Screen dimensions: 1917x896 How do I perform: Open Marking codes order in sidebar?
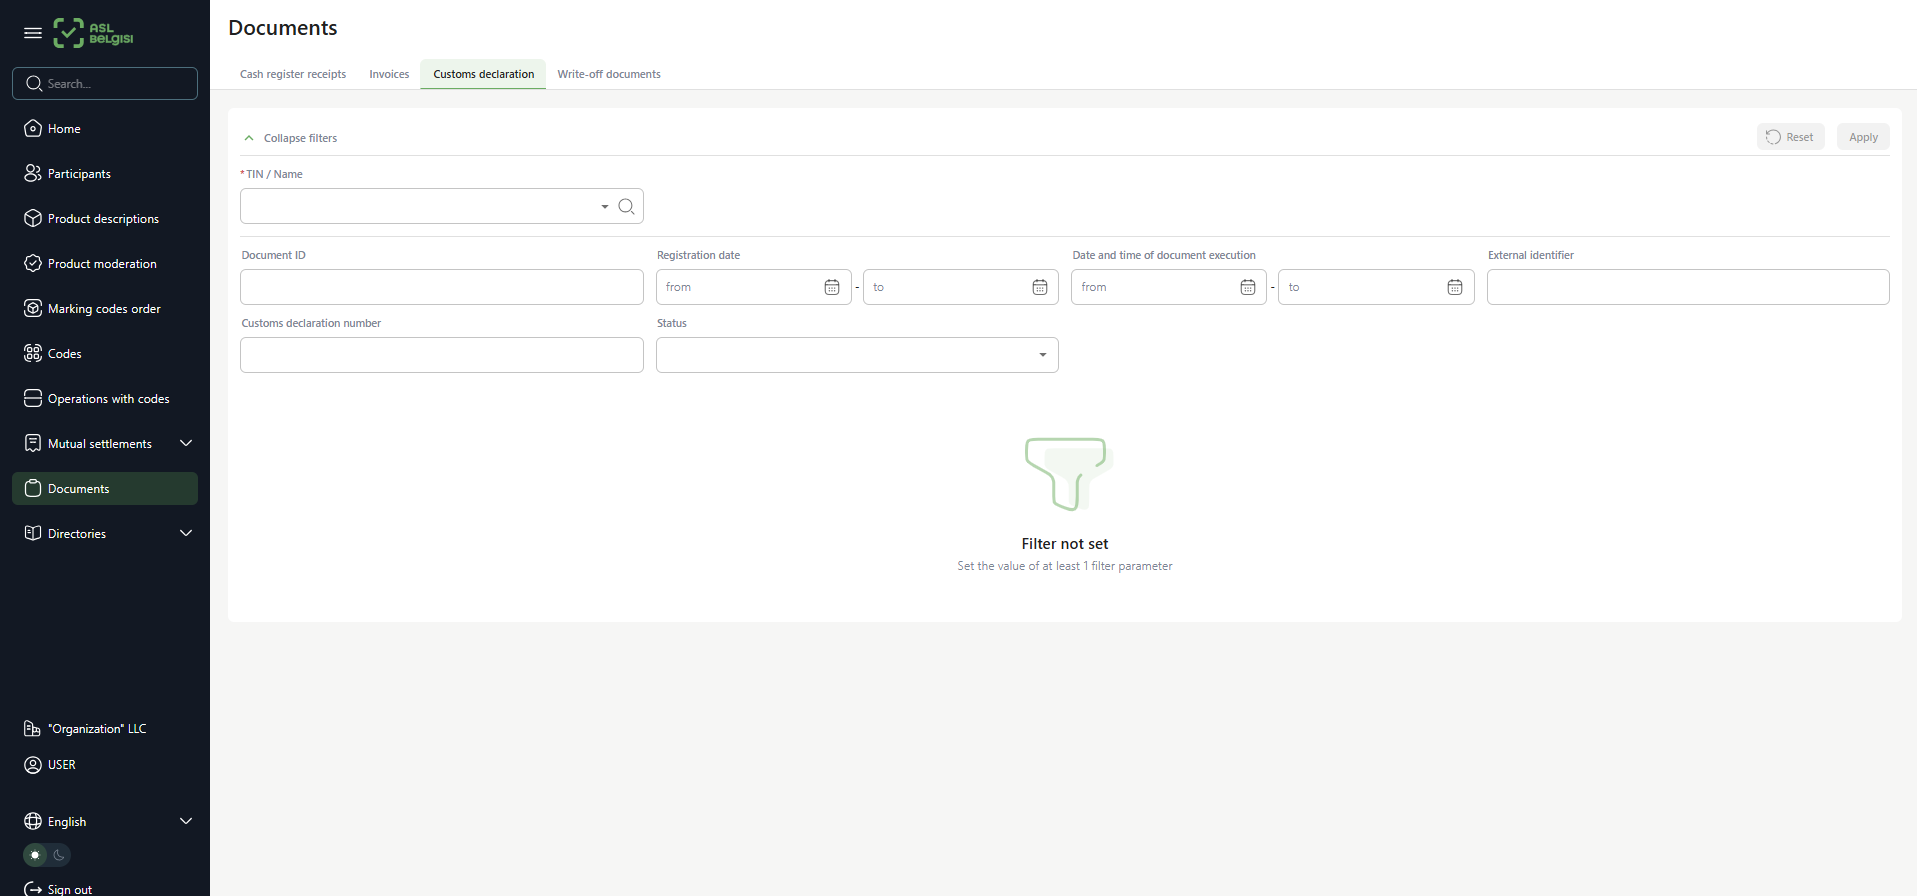(x=104, y=309)
